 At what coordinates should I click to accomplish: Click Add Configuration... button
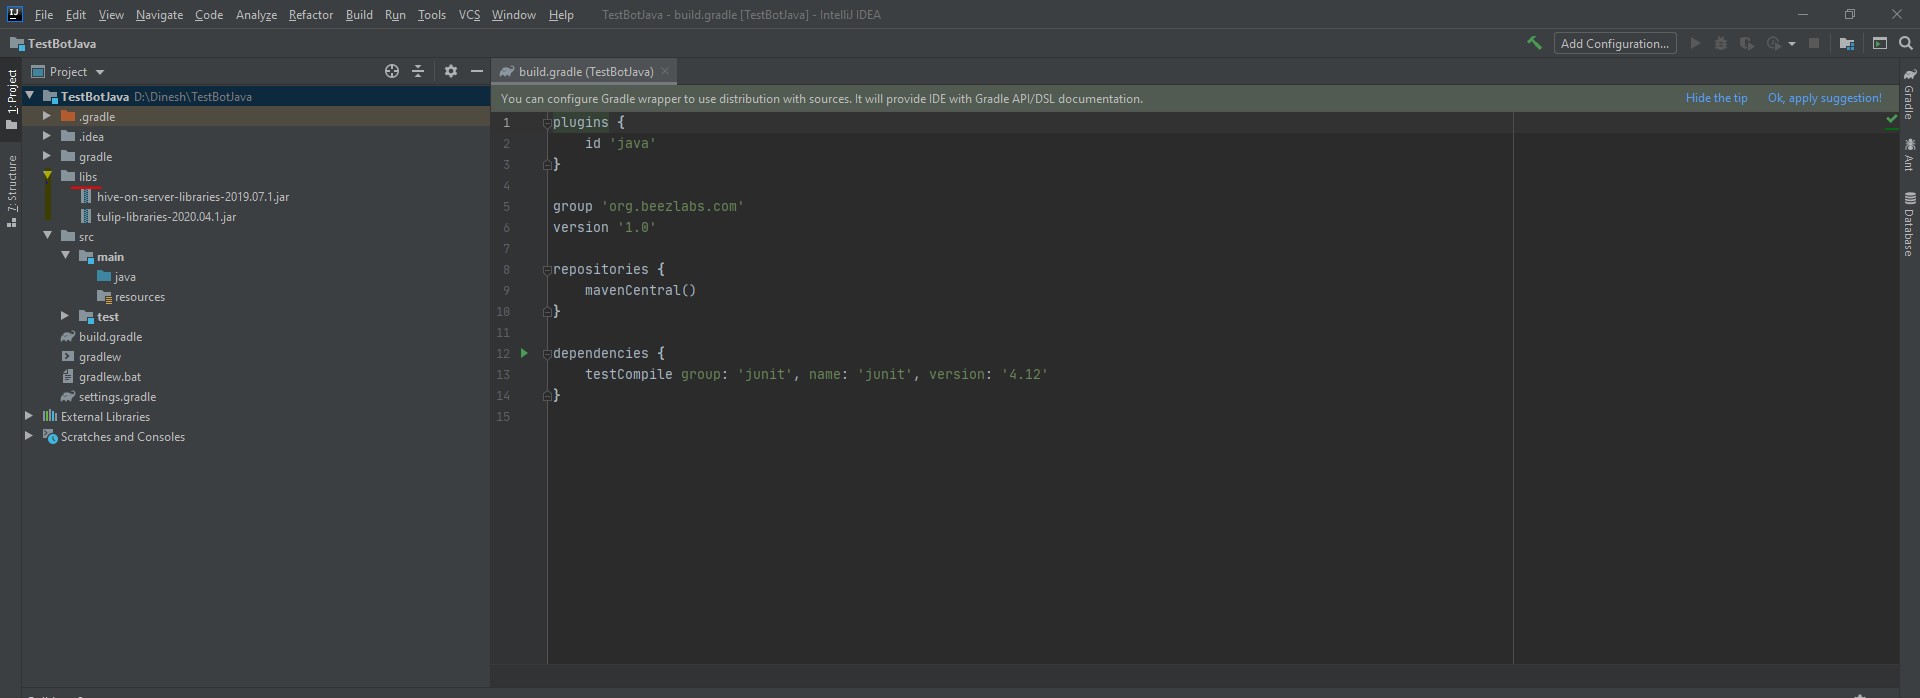coord(1615,43)
